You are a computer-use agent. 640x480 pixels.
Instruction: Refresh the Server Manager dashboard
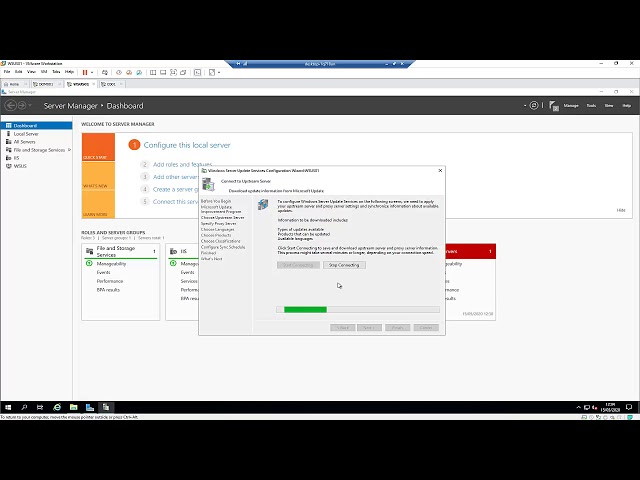pyautogui.click(x=533, y=106)
